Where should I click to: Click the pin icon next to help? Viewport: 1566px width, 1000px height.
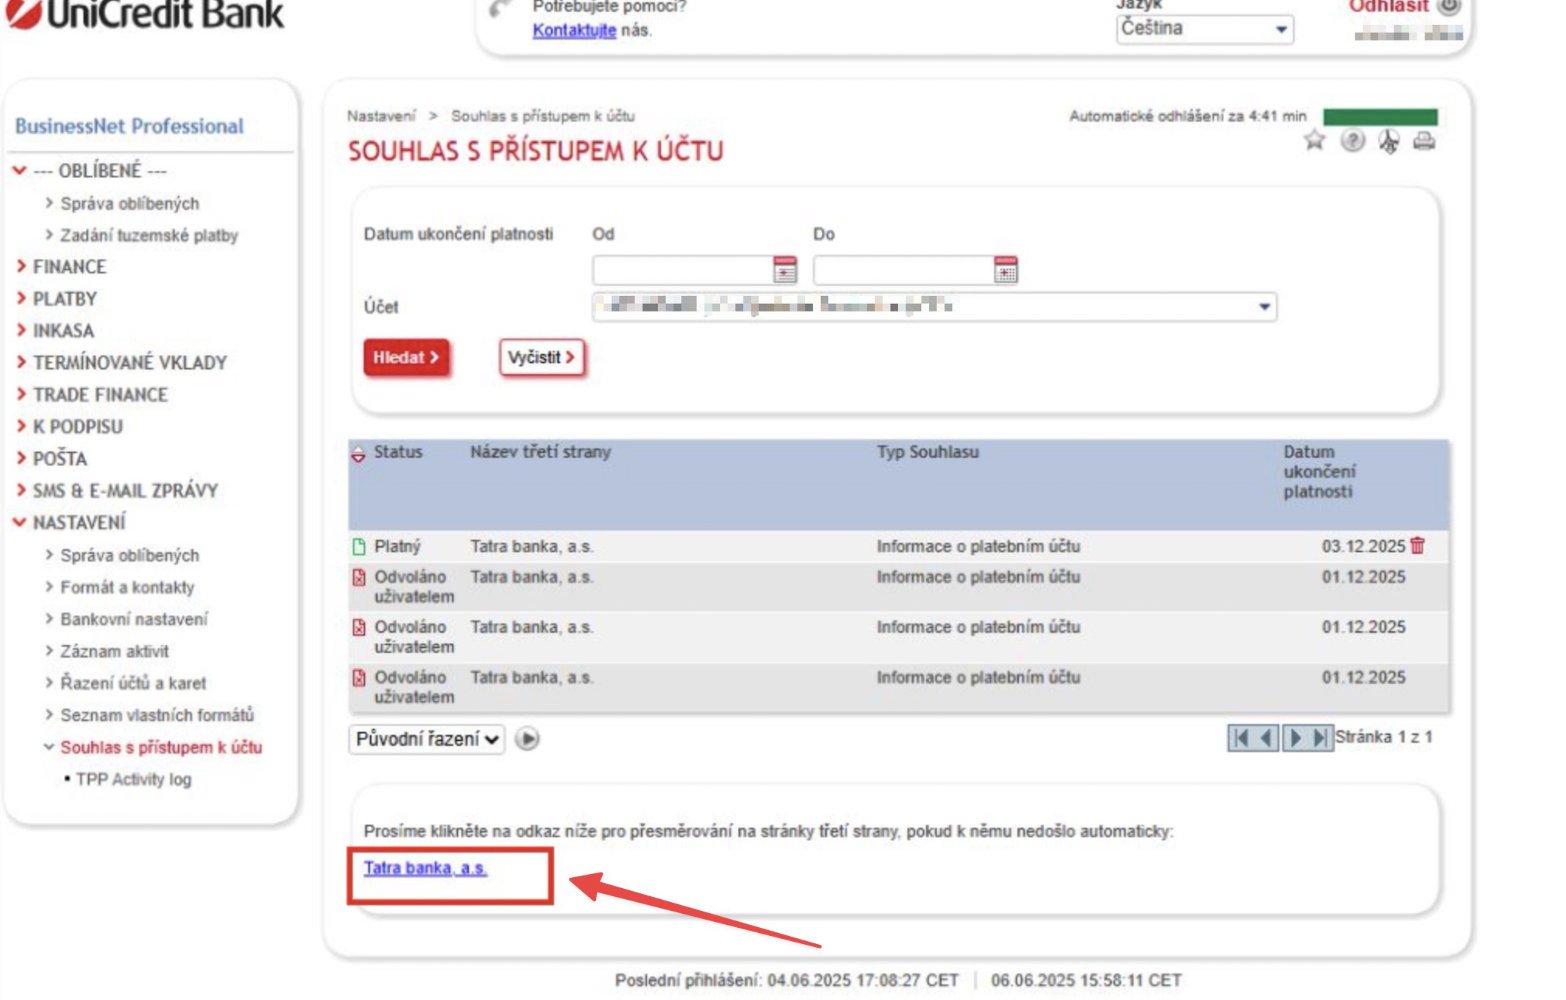[1388, 141]
